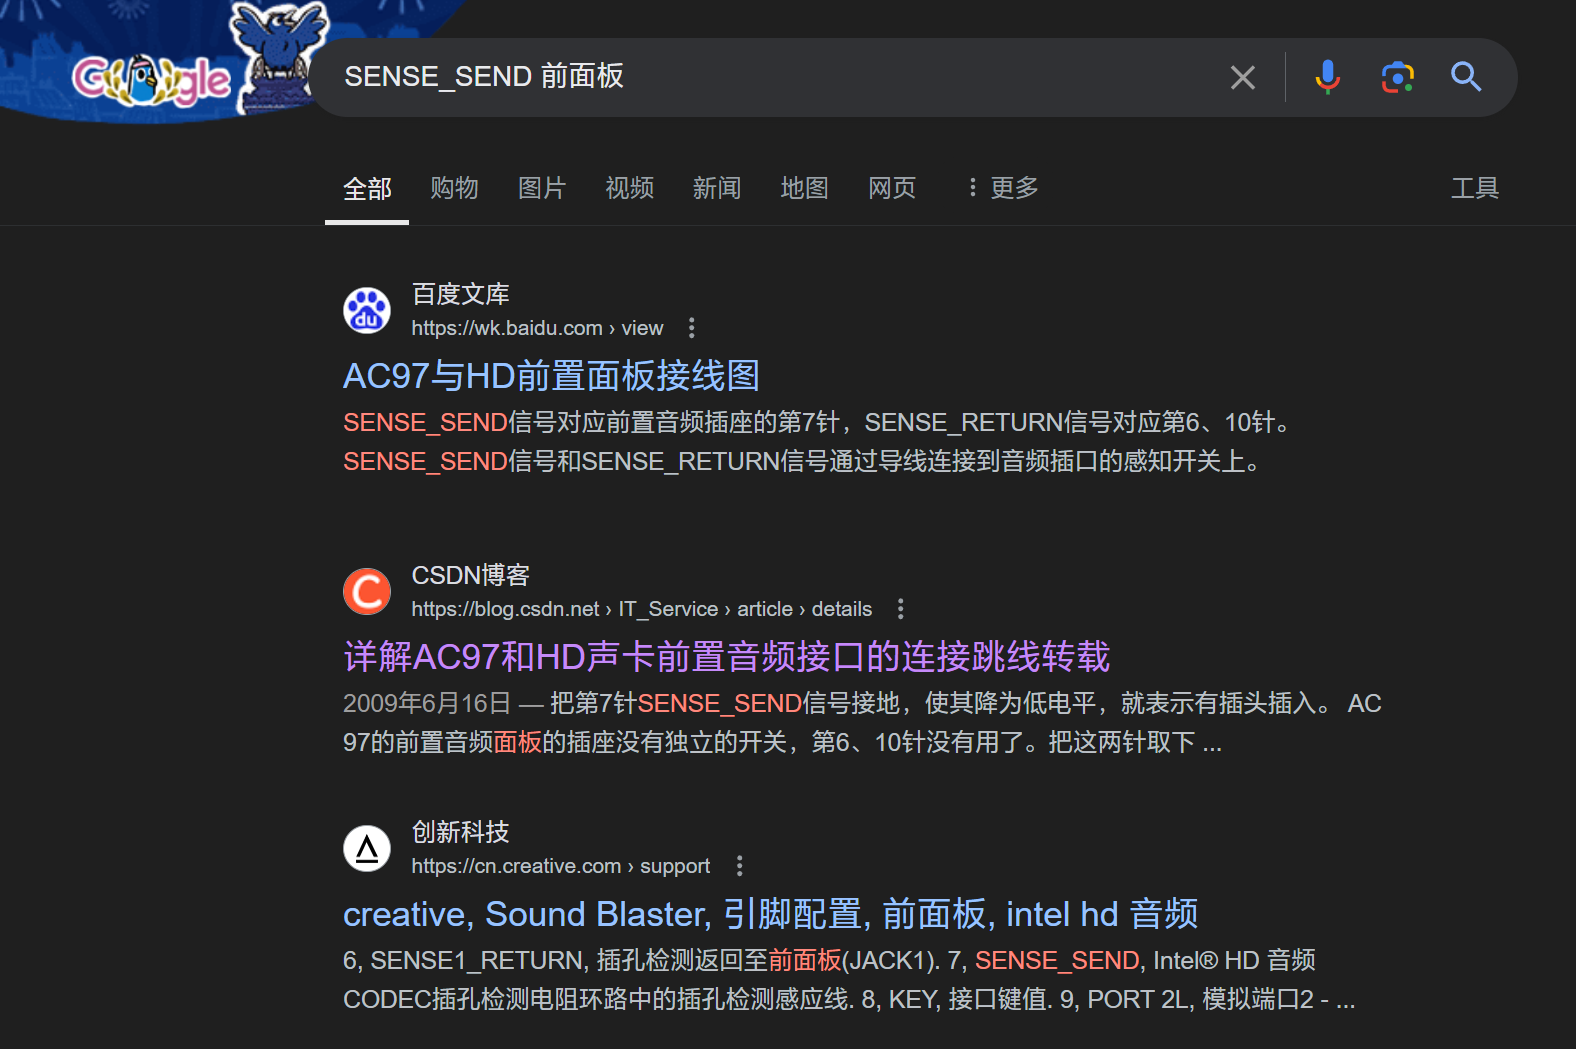Open more options for the CSDN博客 result
Viewport: 1576px width, 1049px height.
click(900, 609)
